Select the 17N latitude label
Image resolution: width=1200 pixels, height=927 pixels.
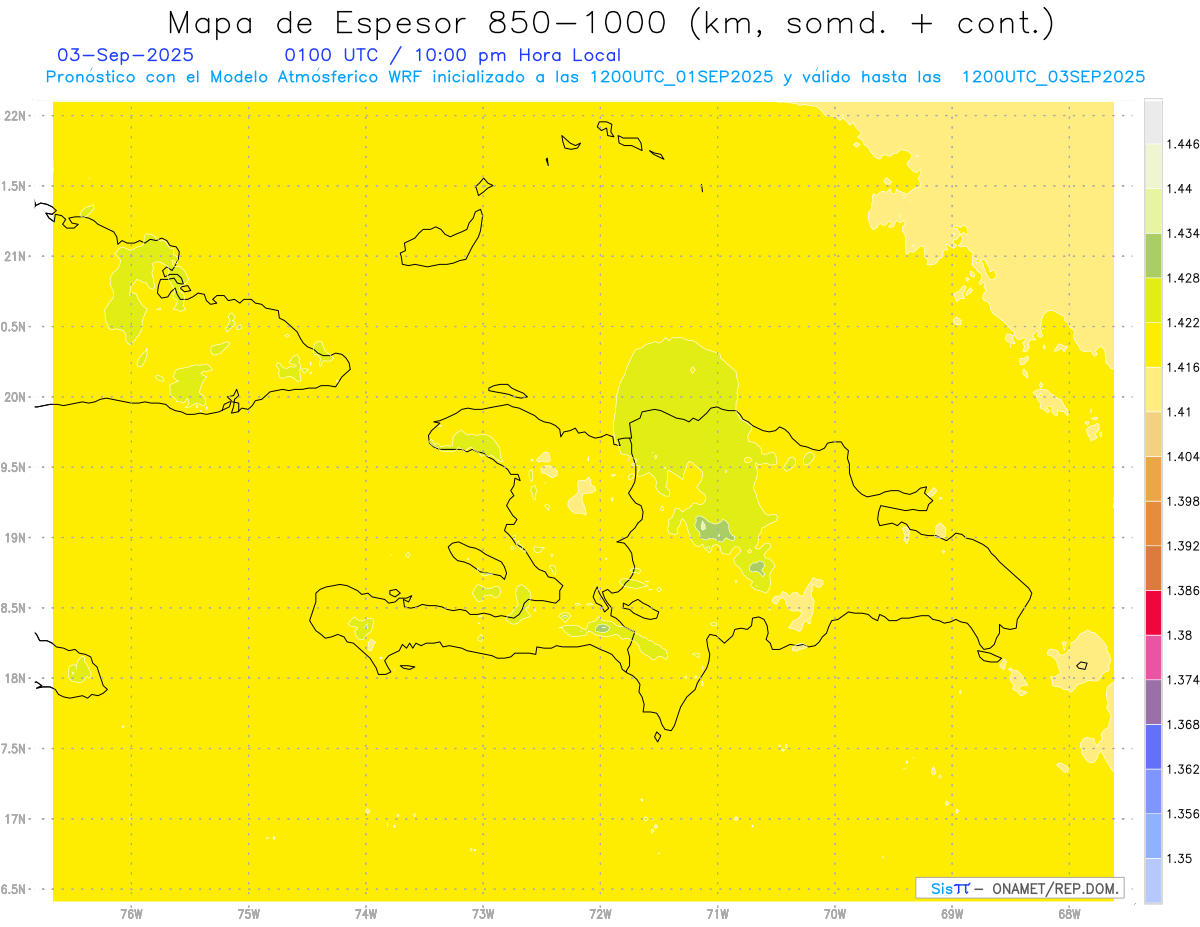[14, 819]
